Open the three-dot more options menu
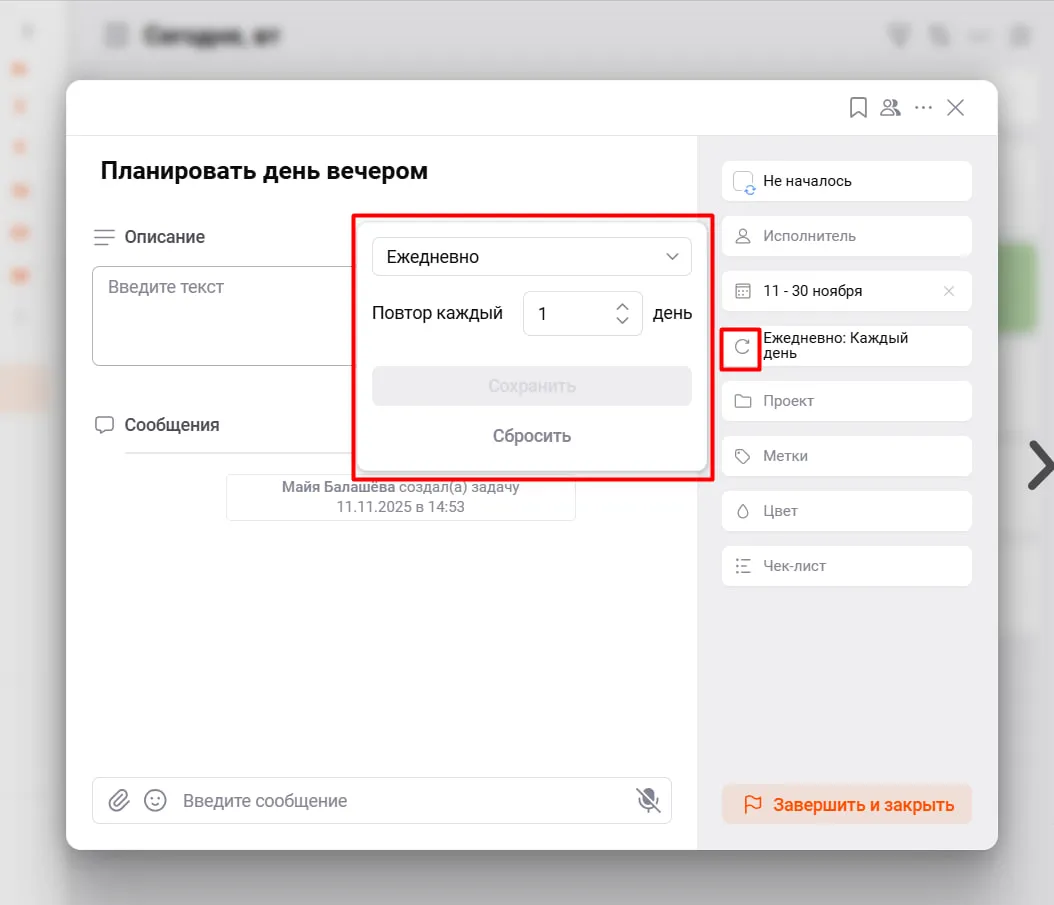The height and width of the screenshot is (905, 1054). (923, 108)
